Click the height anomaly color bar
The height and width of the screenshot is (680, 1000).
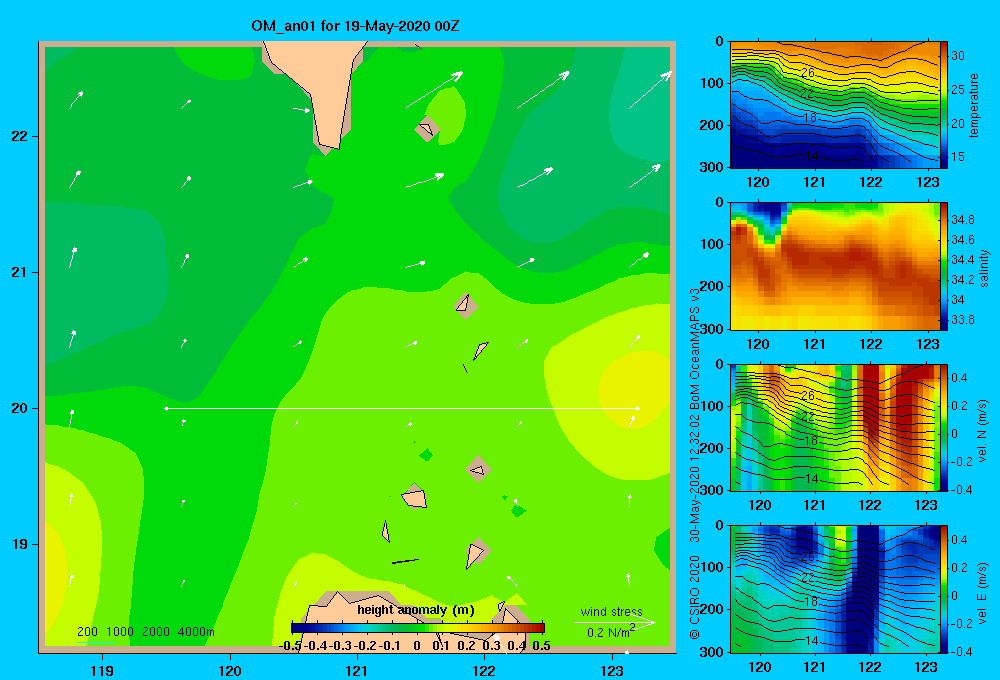click(x=418, y=628)
